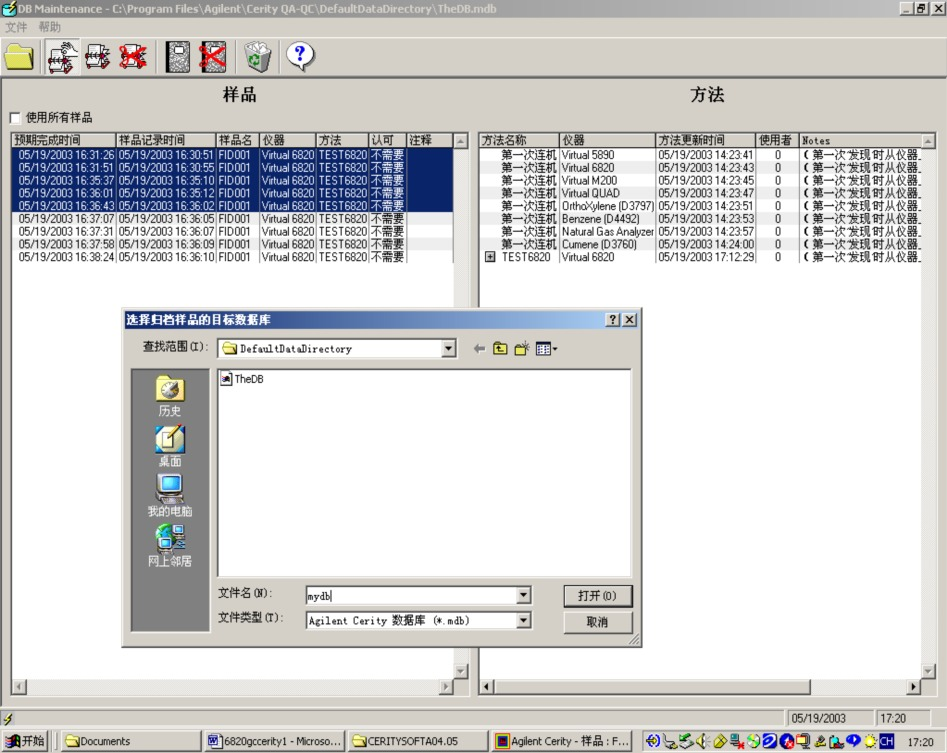Viewport: 947px width, 753px height.
Task: Open Network Neighborhood (网上邻居) in places bar
Action: [170, 545]
